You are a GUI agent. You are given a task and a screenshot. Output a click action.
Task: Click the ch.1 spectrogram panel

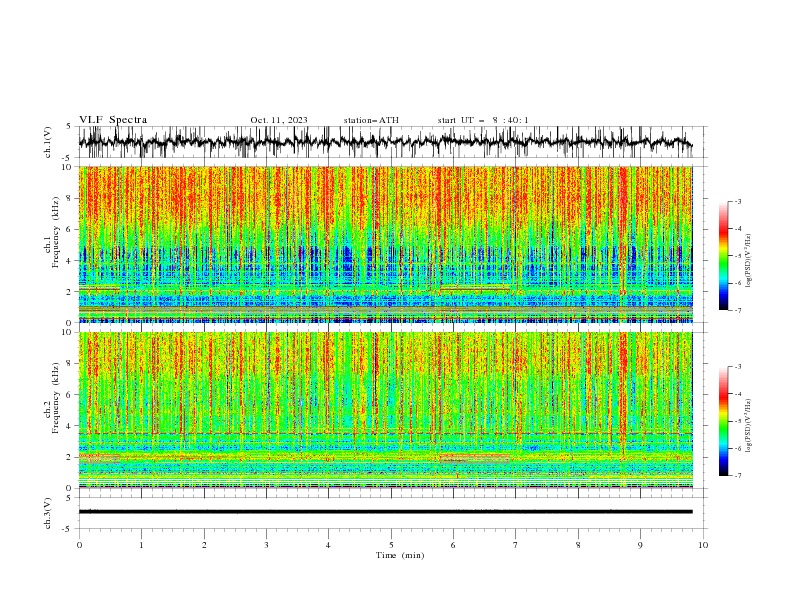385,244
